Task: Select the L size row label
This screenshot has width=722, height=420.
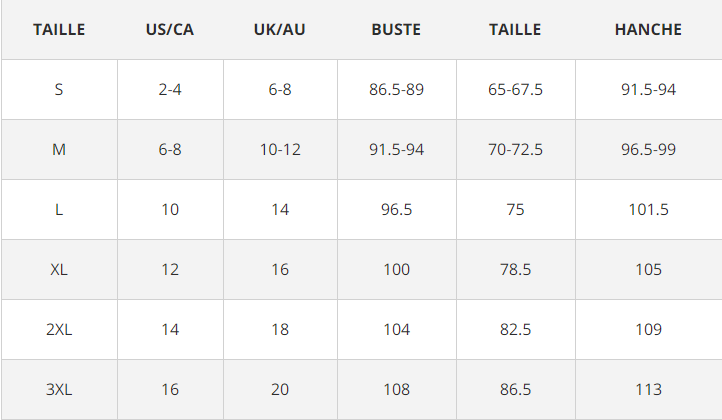Action: click(58, 210)
